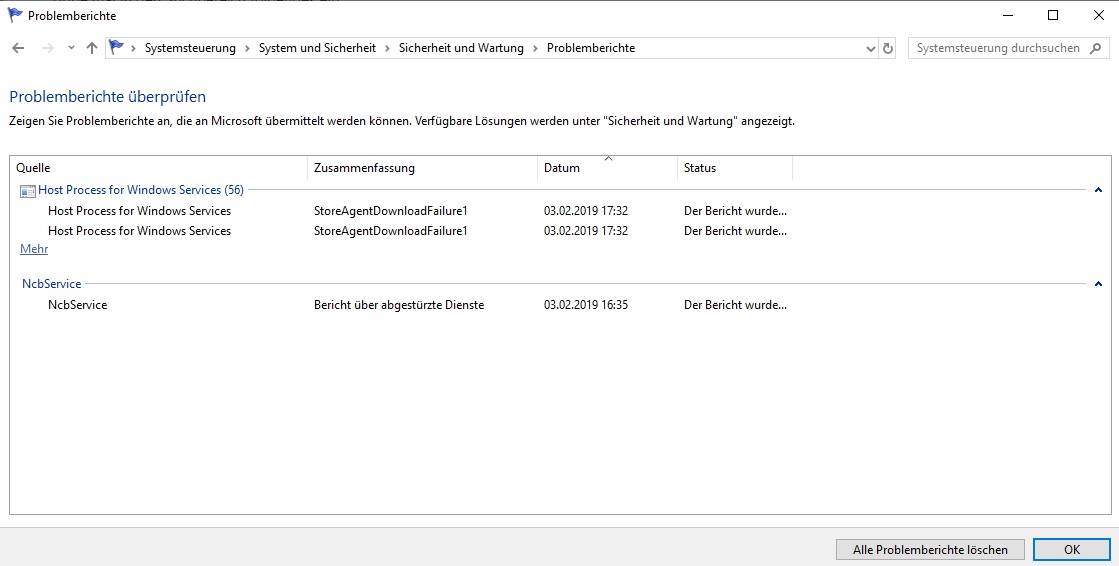Navigate to System und Sicherheit breadcrumb

pos(317,48)
